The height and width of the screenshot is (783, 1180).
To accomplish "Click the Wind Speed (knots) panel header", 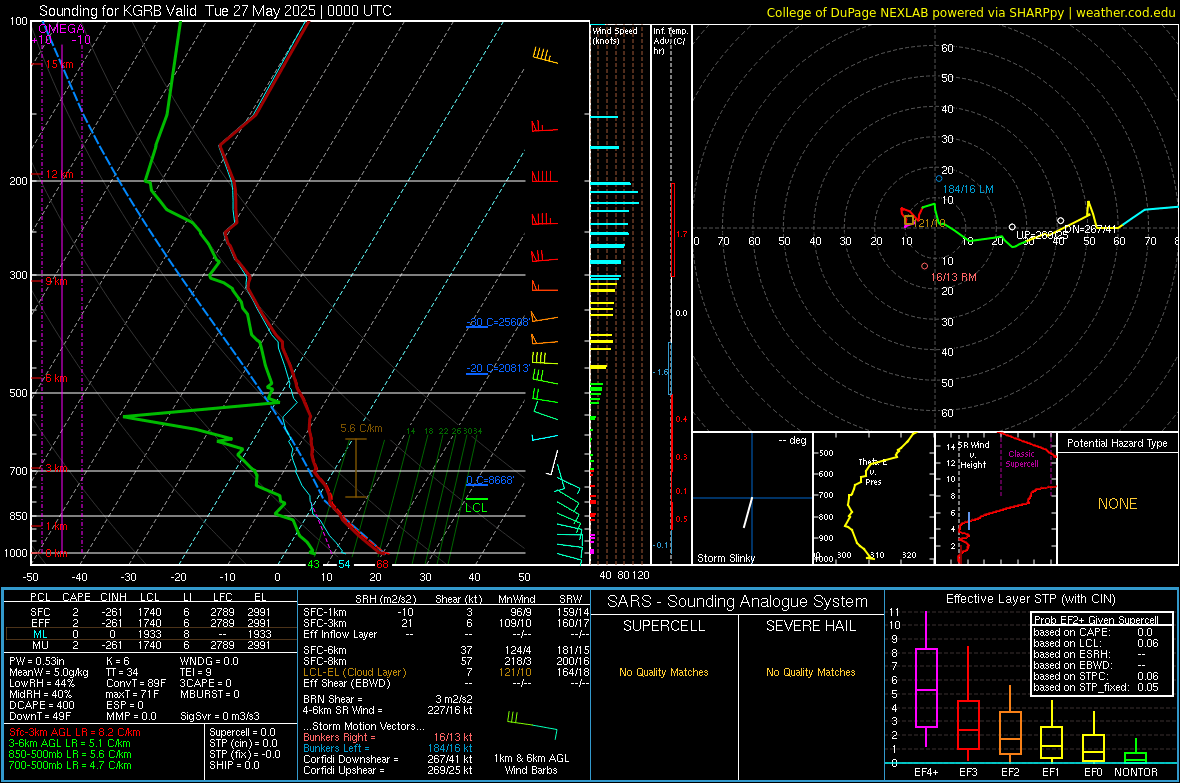I will click(615, 35).
